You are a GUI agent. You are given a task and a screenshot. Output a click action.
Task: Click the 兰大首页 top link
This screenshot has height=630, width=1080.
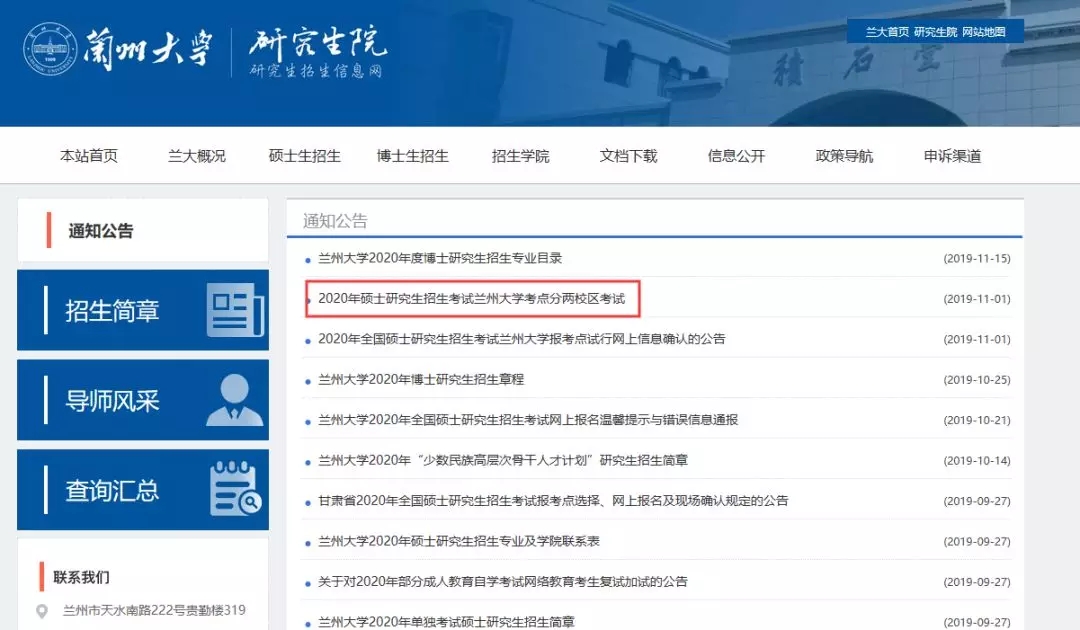[887, 32]
